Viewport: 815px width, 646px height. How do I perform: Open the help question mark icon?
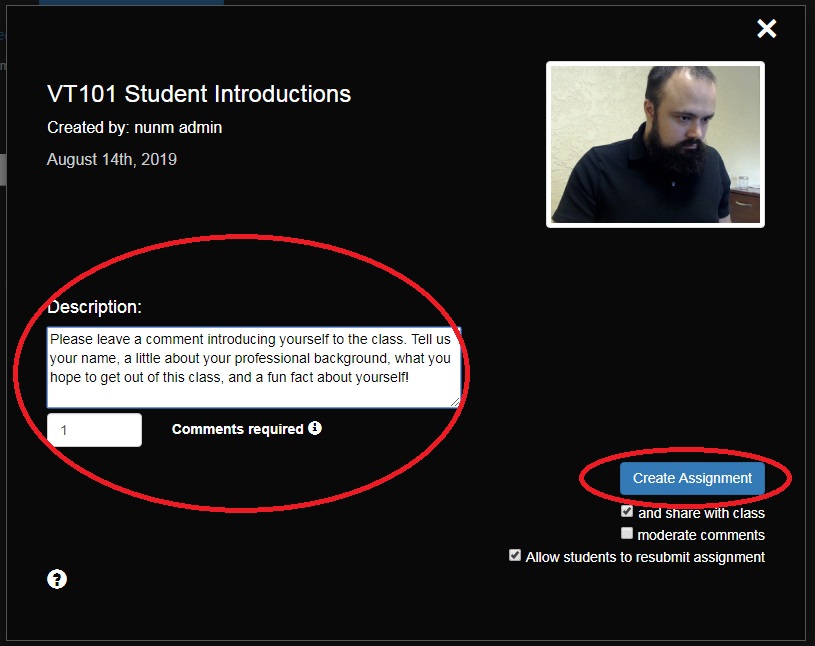[x=57, y=579]
